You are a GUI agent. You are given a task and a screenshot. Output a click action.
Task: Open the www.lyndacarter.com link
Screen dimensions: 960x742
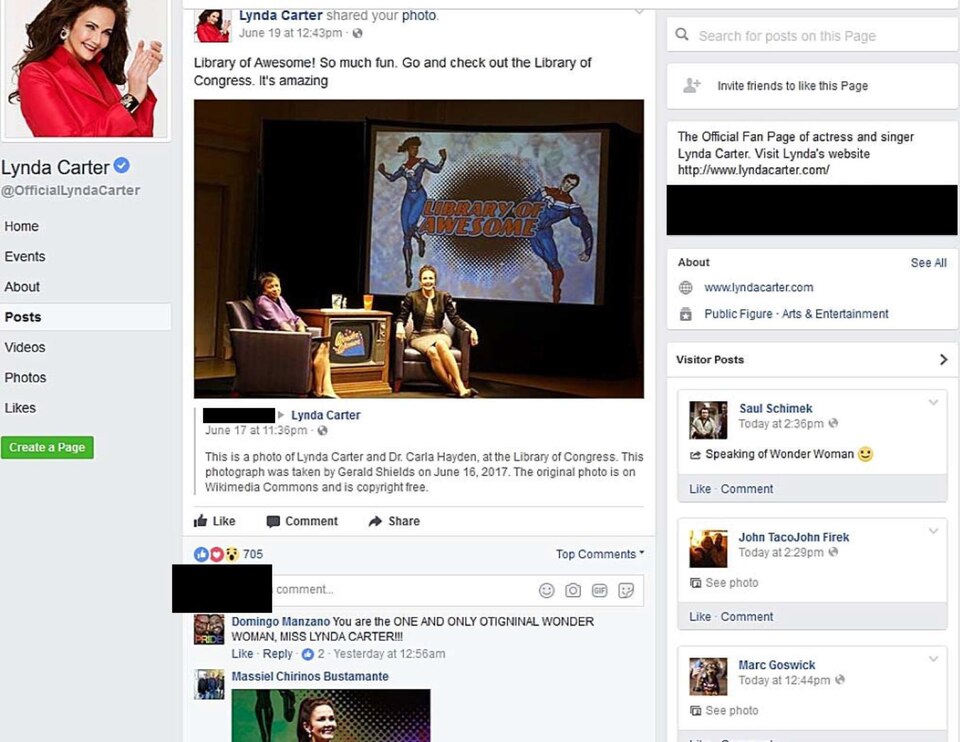pyautogui.click(x=758, y=287)
